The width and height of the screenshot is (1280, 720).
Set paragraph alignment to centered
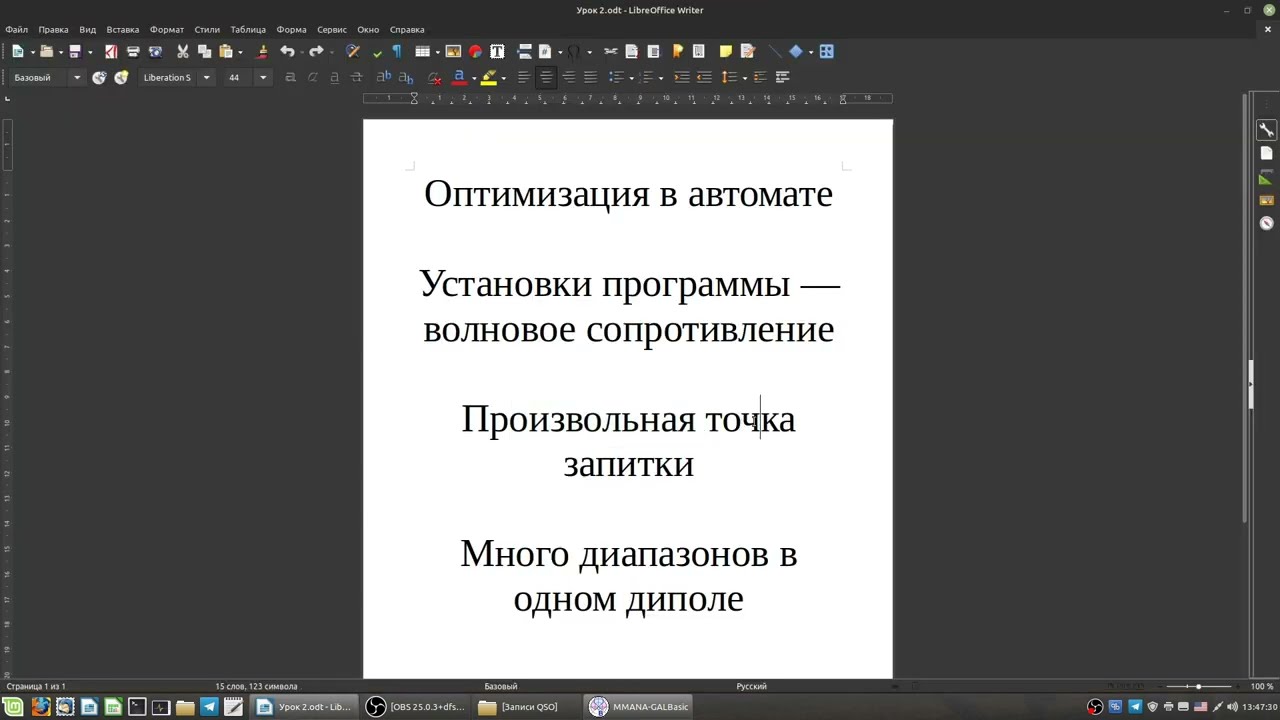546,77
